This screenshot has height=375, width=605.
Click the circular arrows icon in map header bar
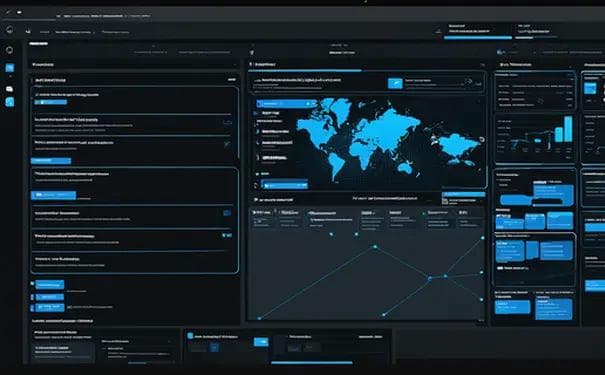[x=469, y=81]
